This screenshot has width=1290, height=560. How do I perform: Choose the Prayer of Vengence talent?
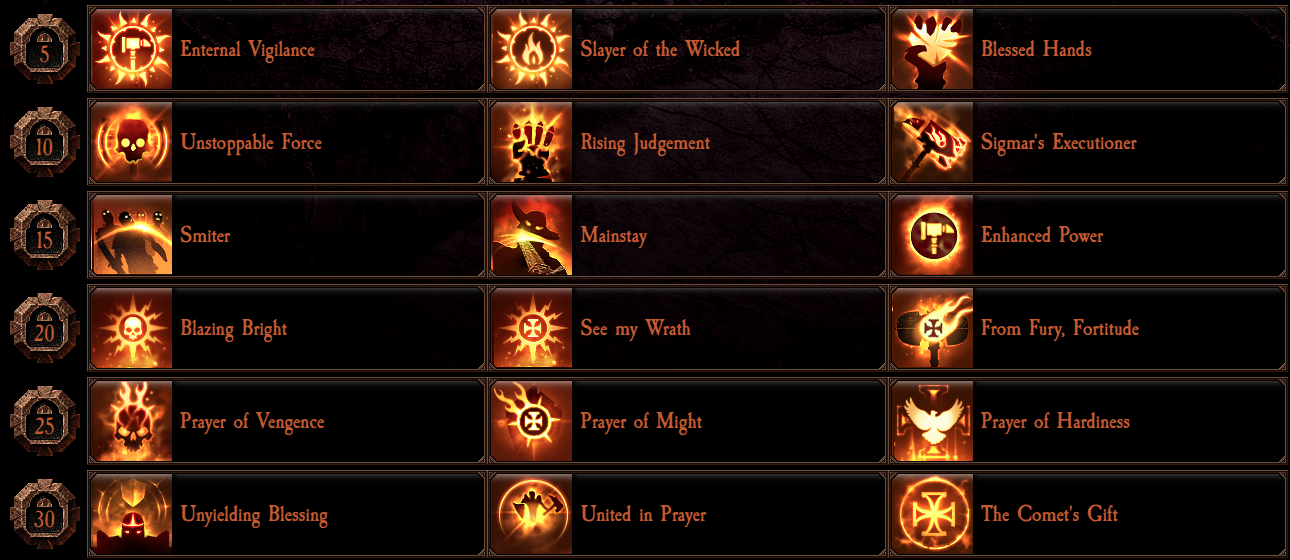(286, 421)
